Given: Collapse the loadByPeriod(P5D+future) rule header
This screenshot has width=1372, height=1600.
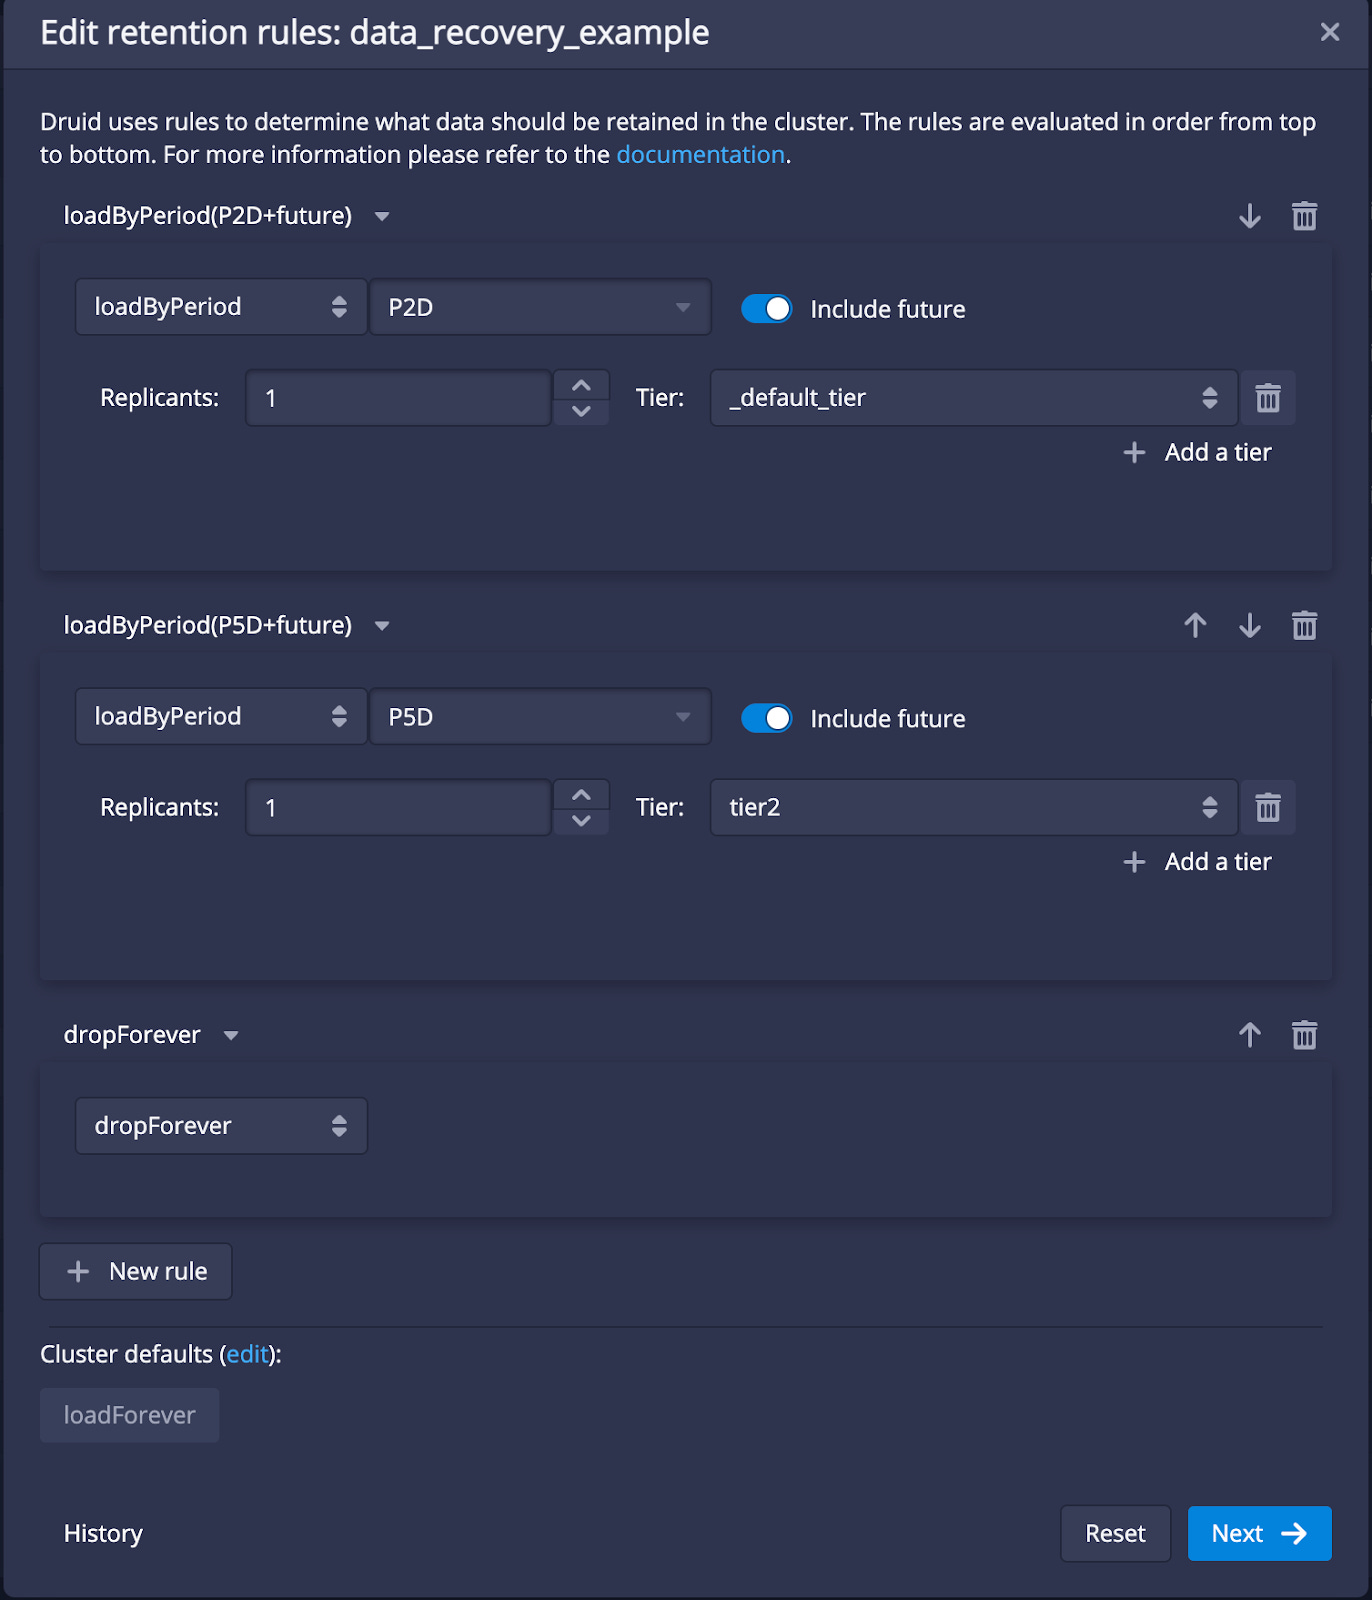Looking at the screenshot, I should pyautogui.click(x=227, y=626).
